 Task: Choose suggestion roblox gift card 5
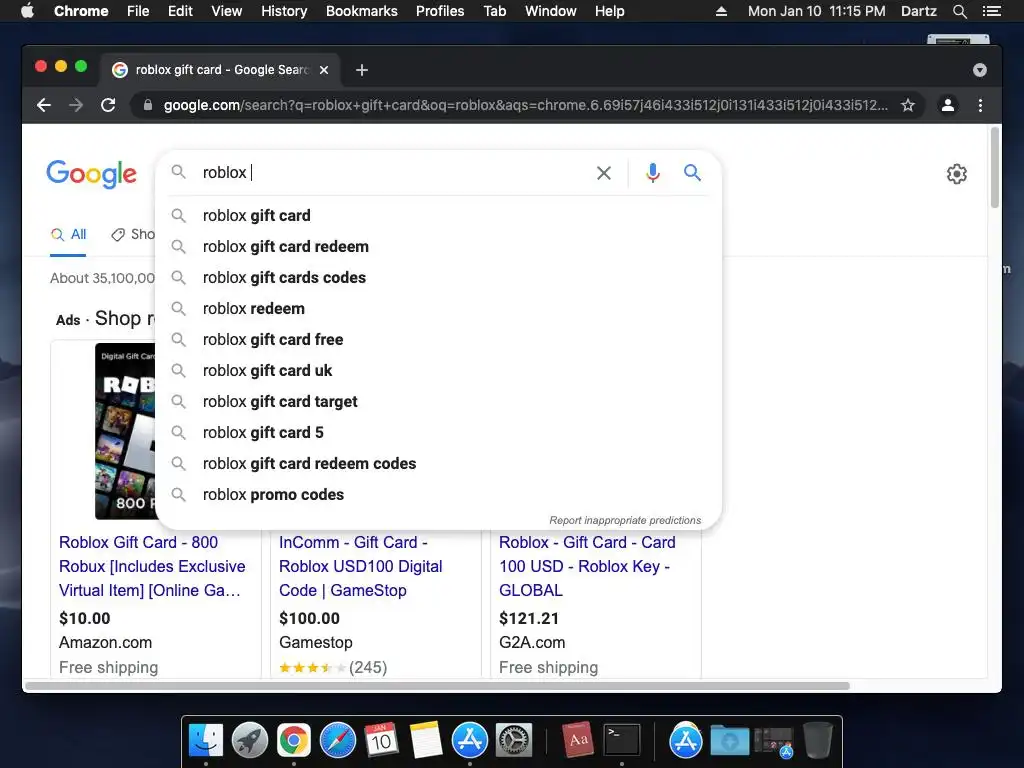click(x=439, y=432)
